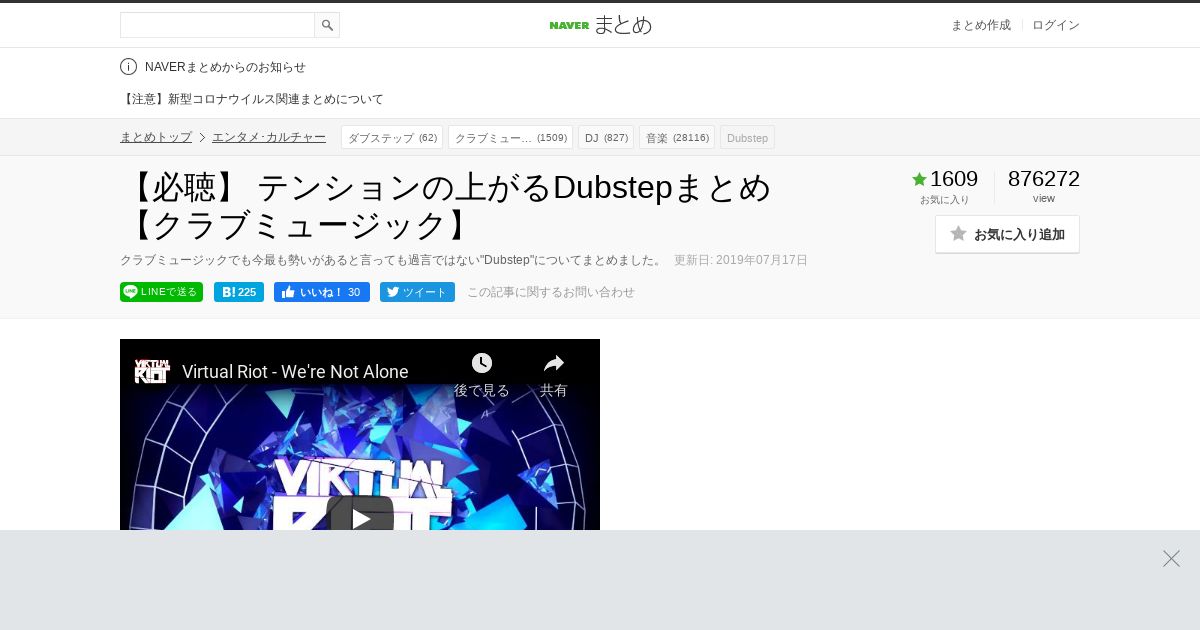This screenshot has height=630, width=1200.
Task: Click the Virtual Riot channel avatar icon
Action: pyautogui.click(x=152, y=371)
